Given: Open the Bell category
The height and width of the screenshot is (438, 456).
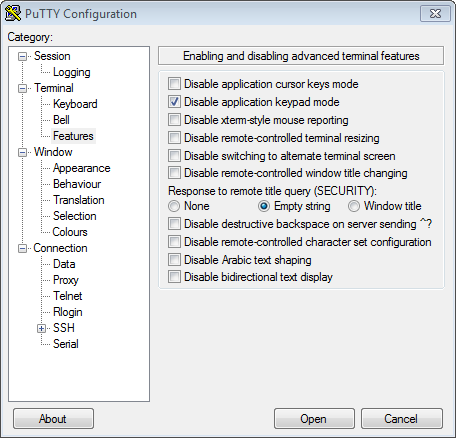Looking at the screenshot, I should (x=61, y=120).
